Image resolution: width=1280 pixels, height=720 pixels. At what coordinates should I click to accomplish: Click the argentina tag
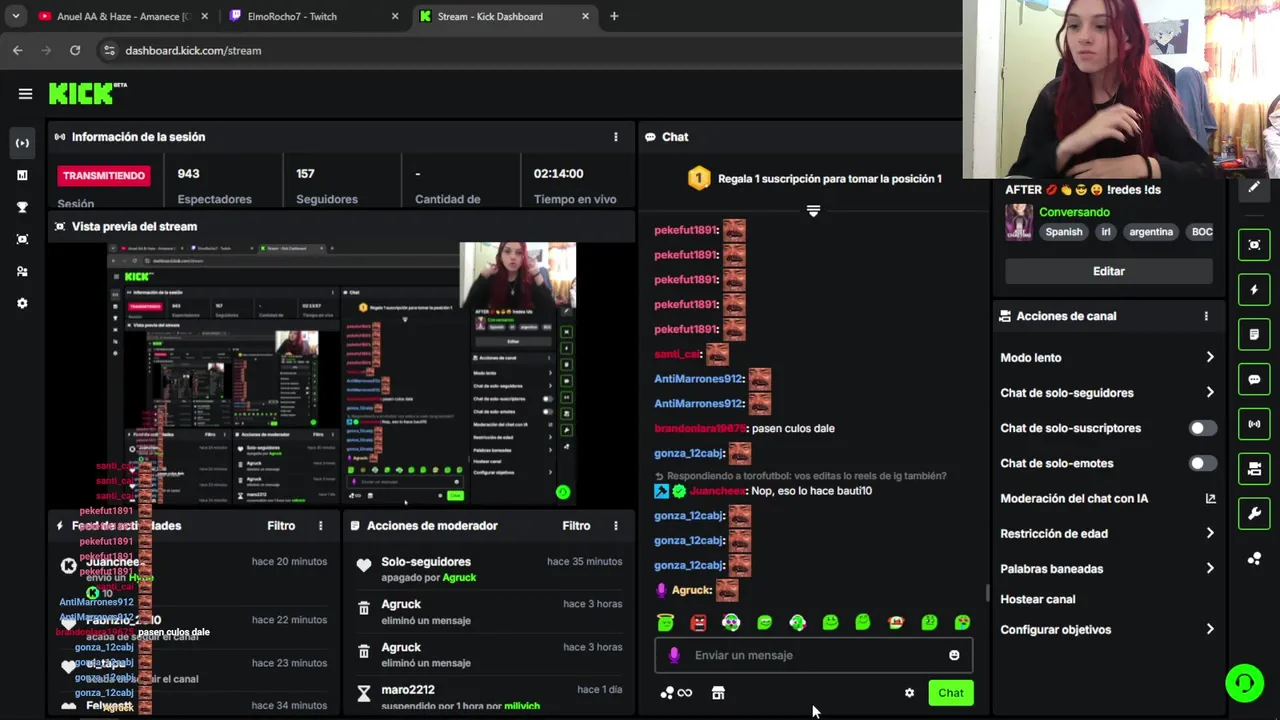pos(1151,231)
